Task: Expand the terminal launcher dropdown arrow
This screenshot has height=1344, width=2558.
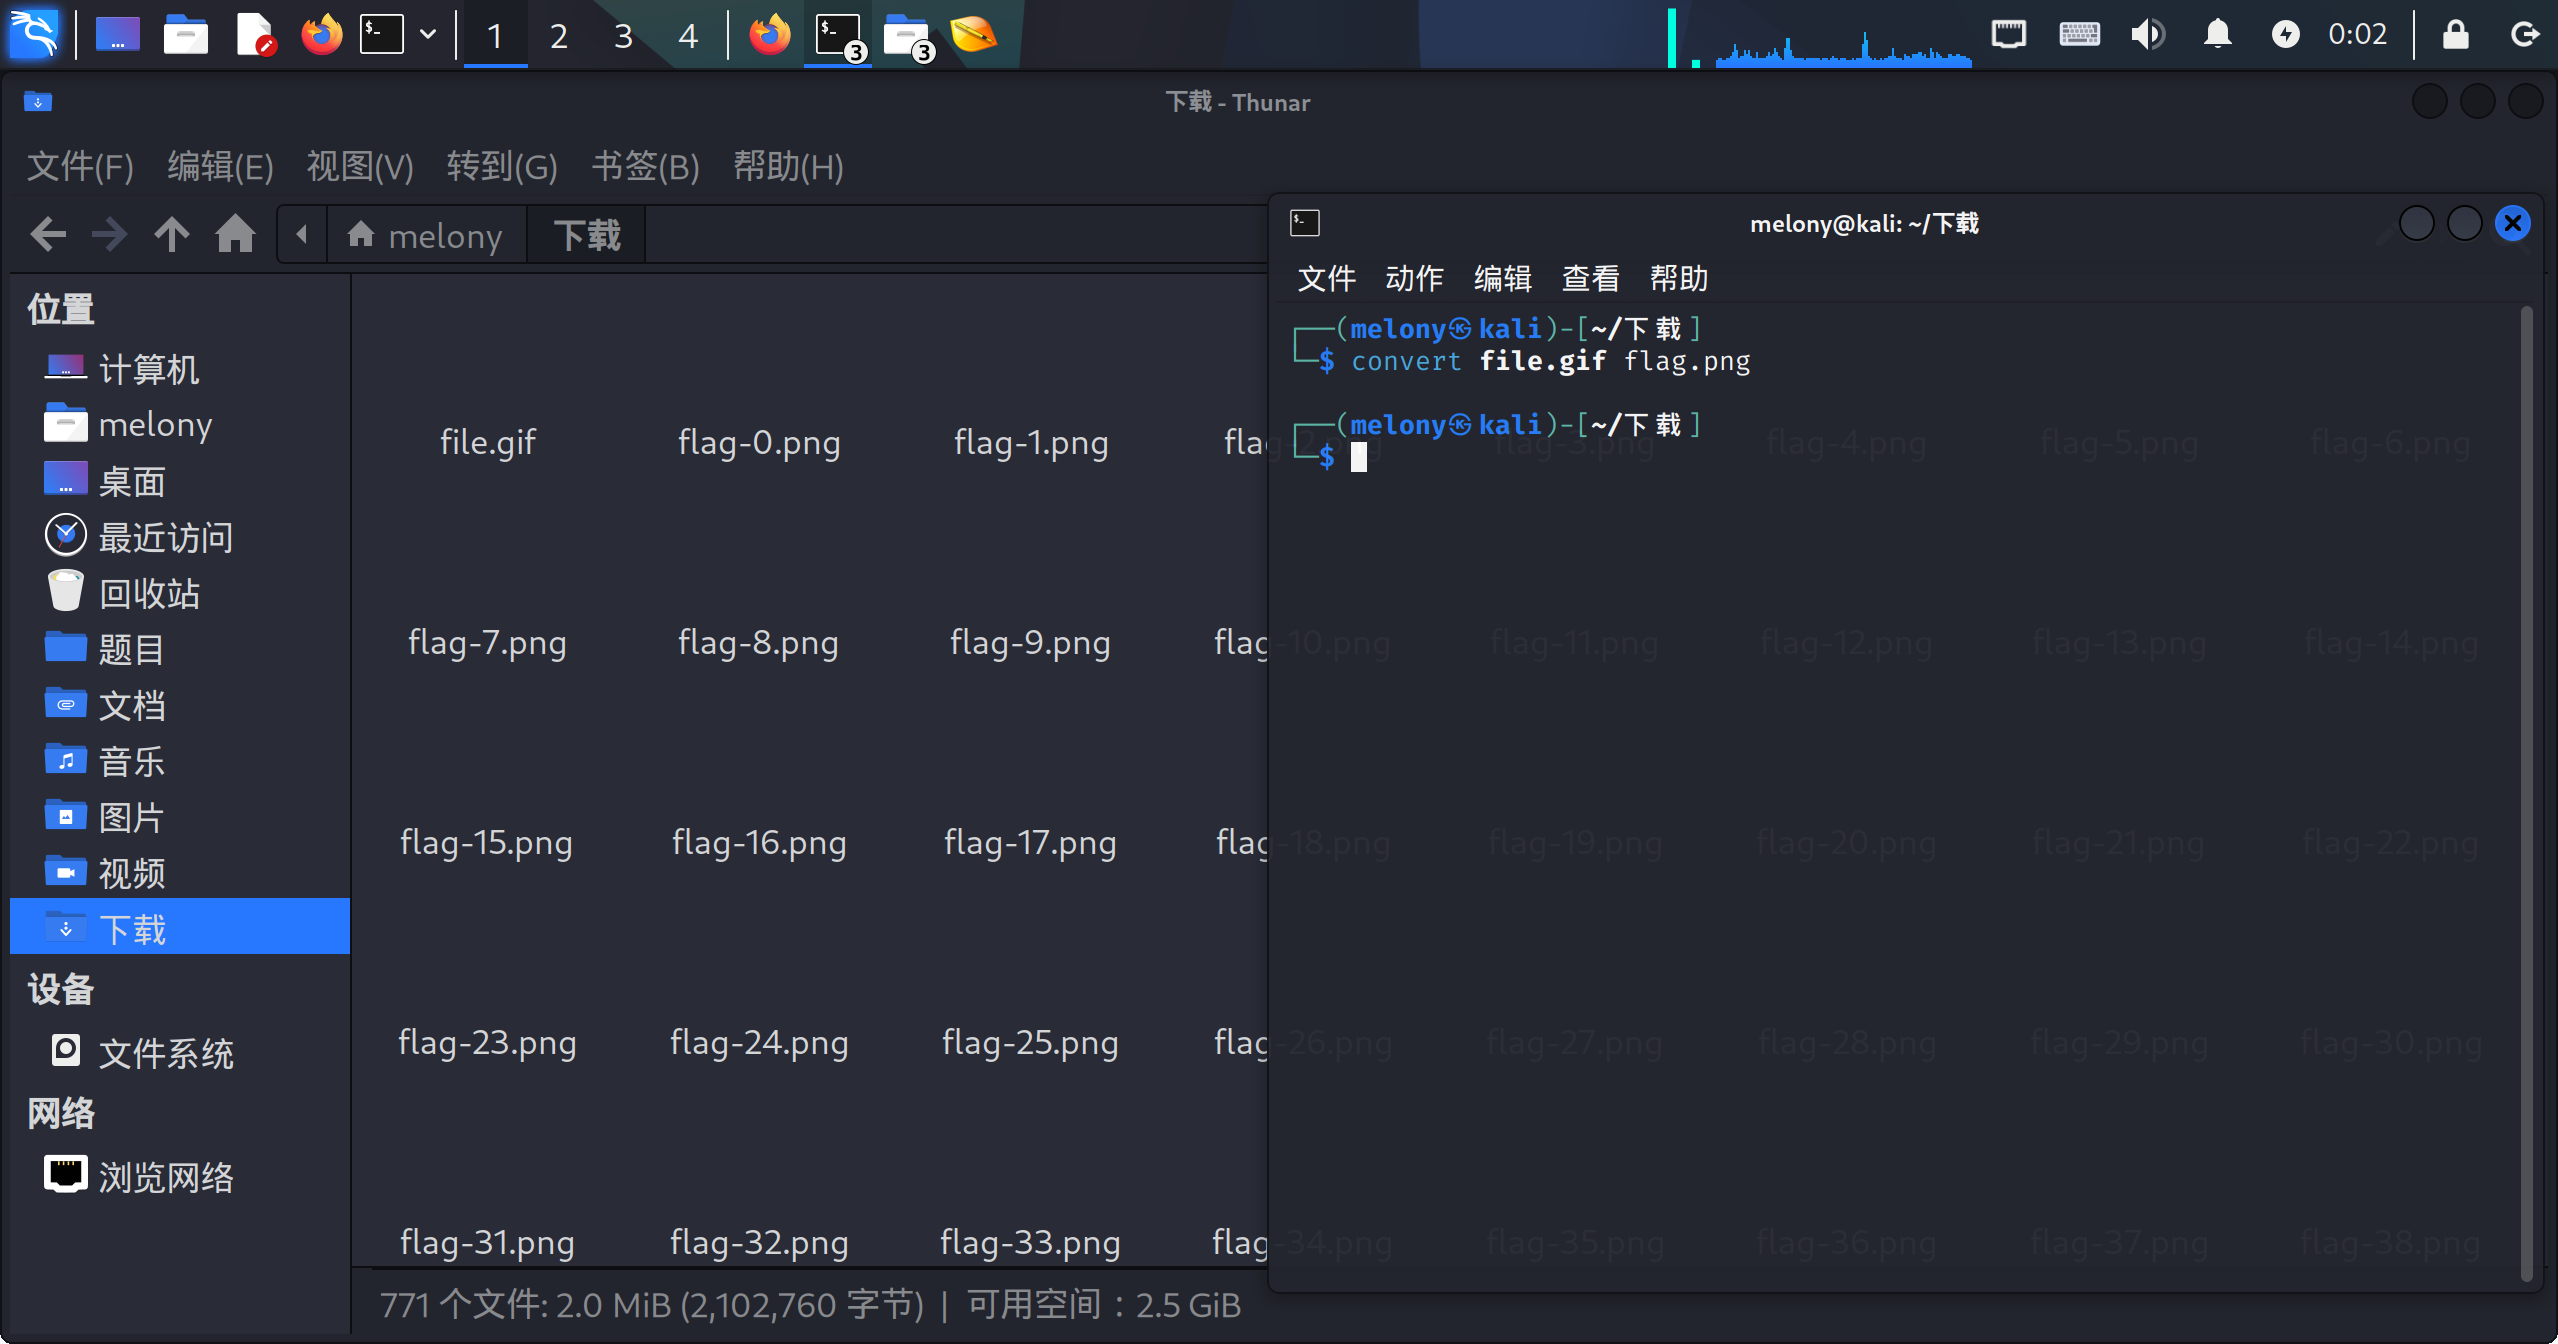Action: 428,34
